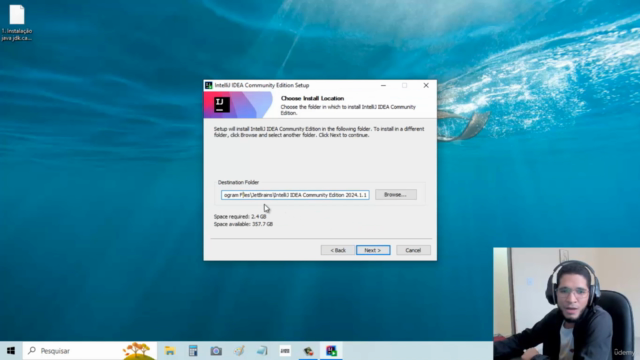Switch to the IntelliJ installer taskbar icon
640x360 pixels.
pyautogui.click(x=331, y=351)
